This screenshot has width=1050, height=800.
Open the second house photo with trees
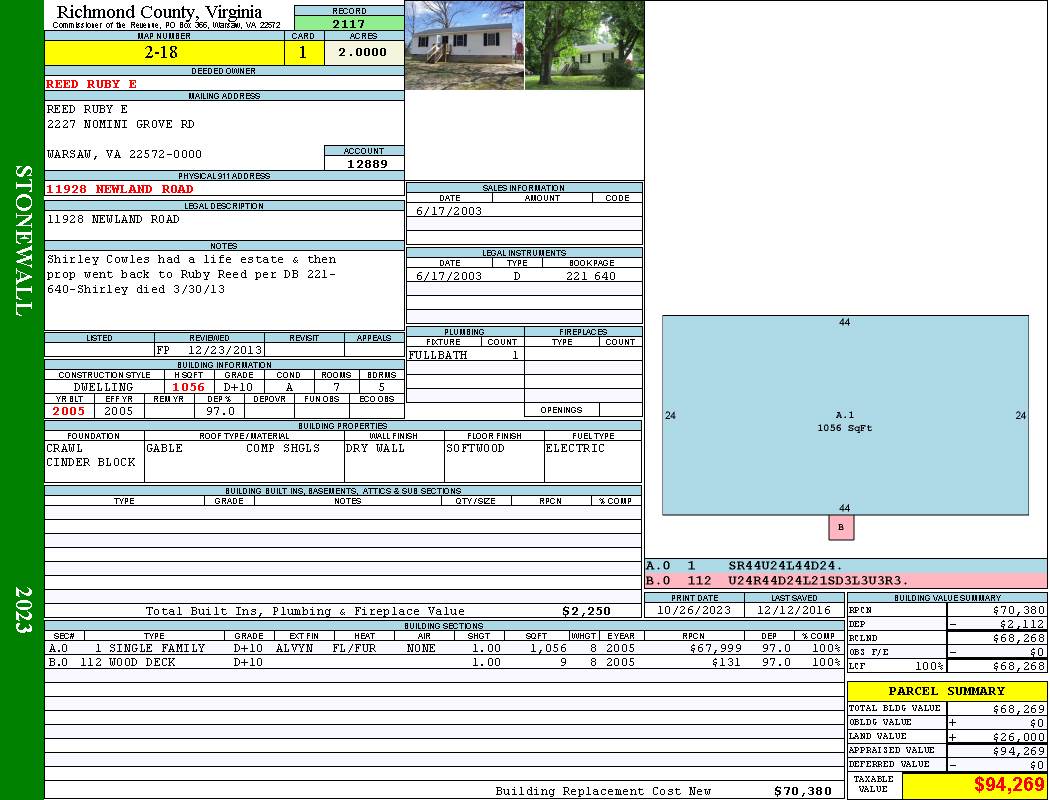(583, 45)
